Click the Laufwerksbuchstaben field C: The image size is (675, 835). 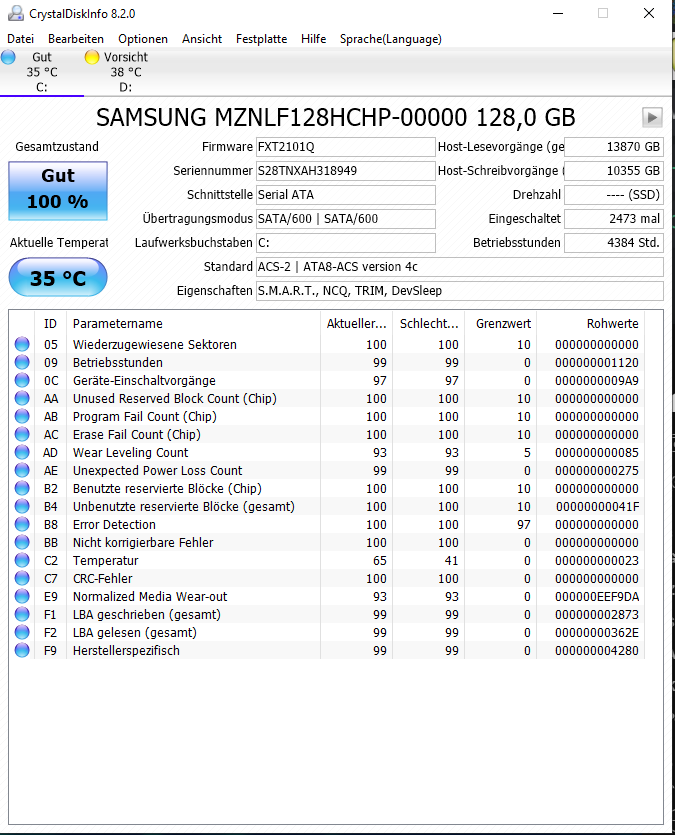(x=345, y=243)
